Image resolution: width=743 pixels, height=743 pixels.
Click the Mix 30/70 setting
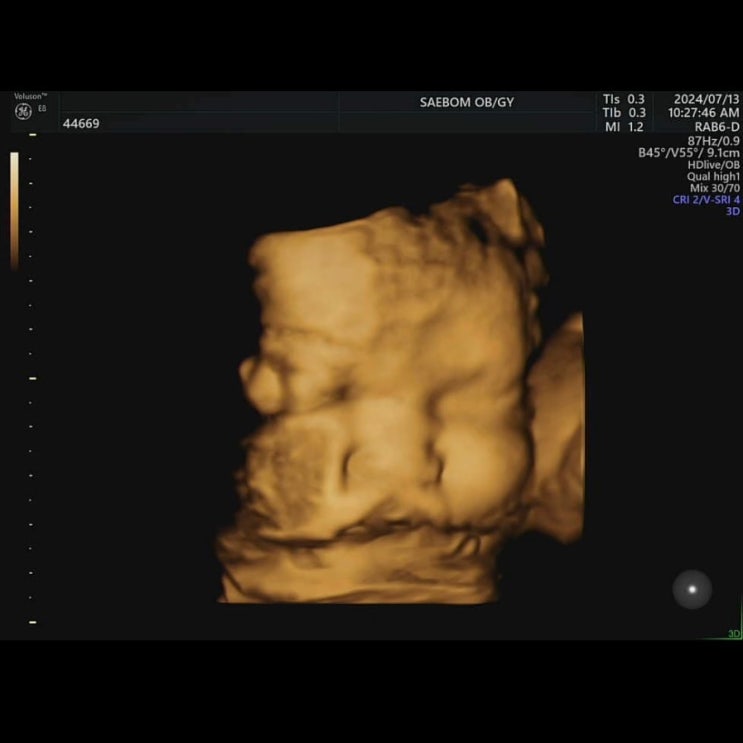point(715,188)
